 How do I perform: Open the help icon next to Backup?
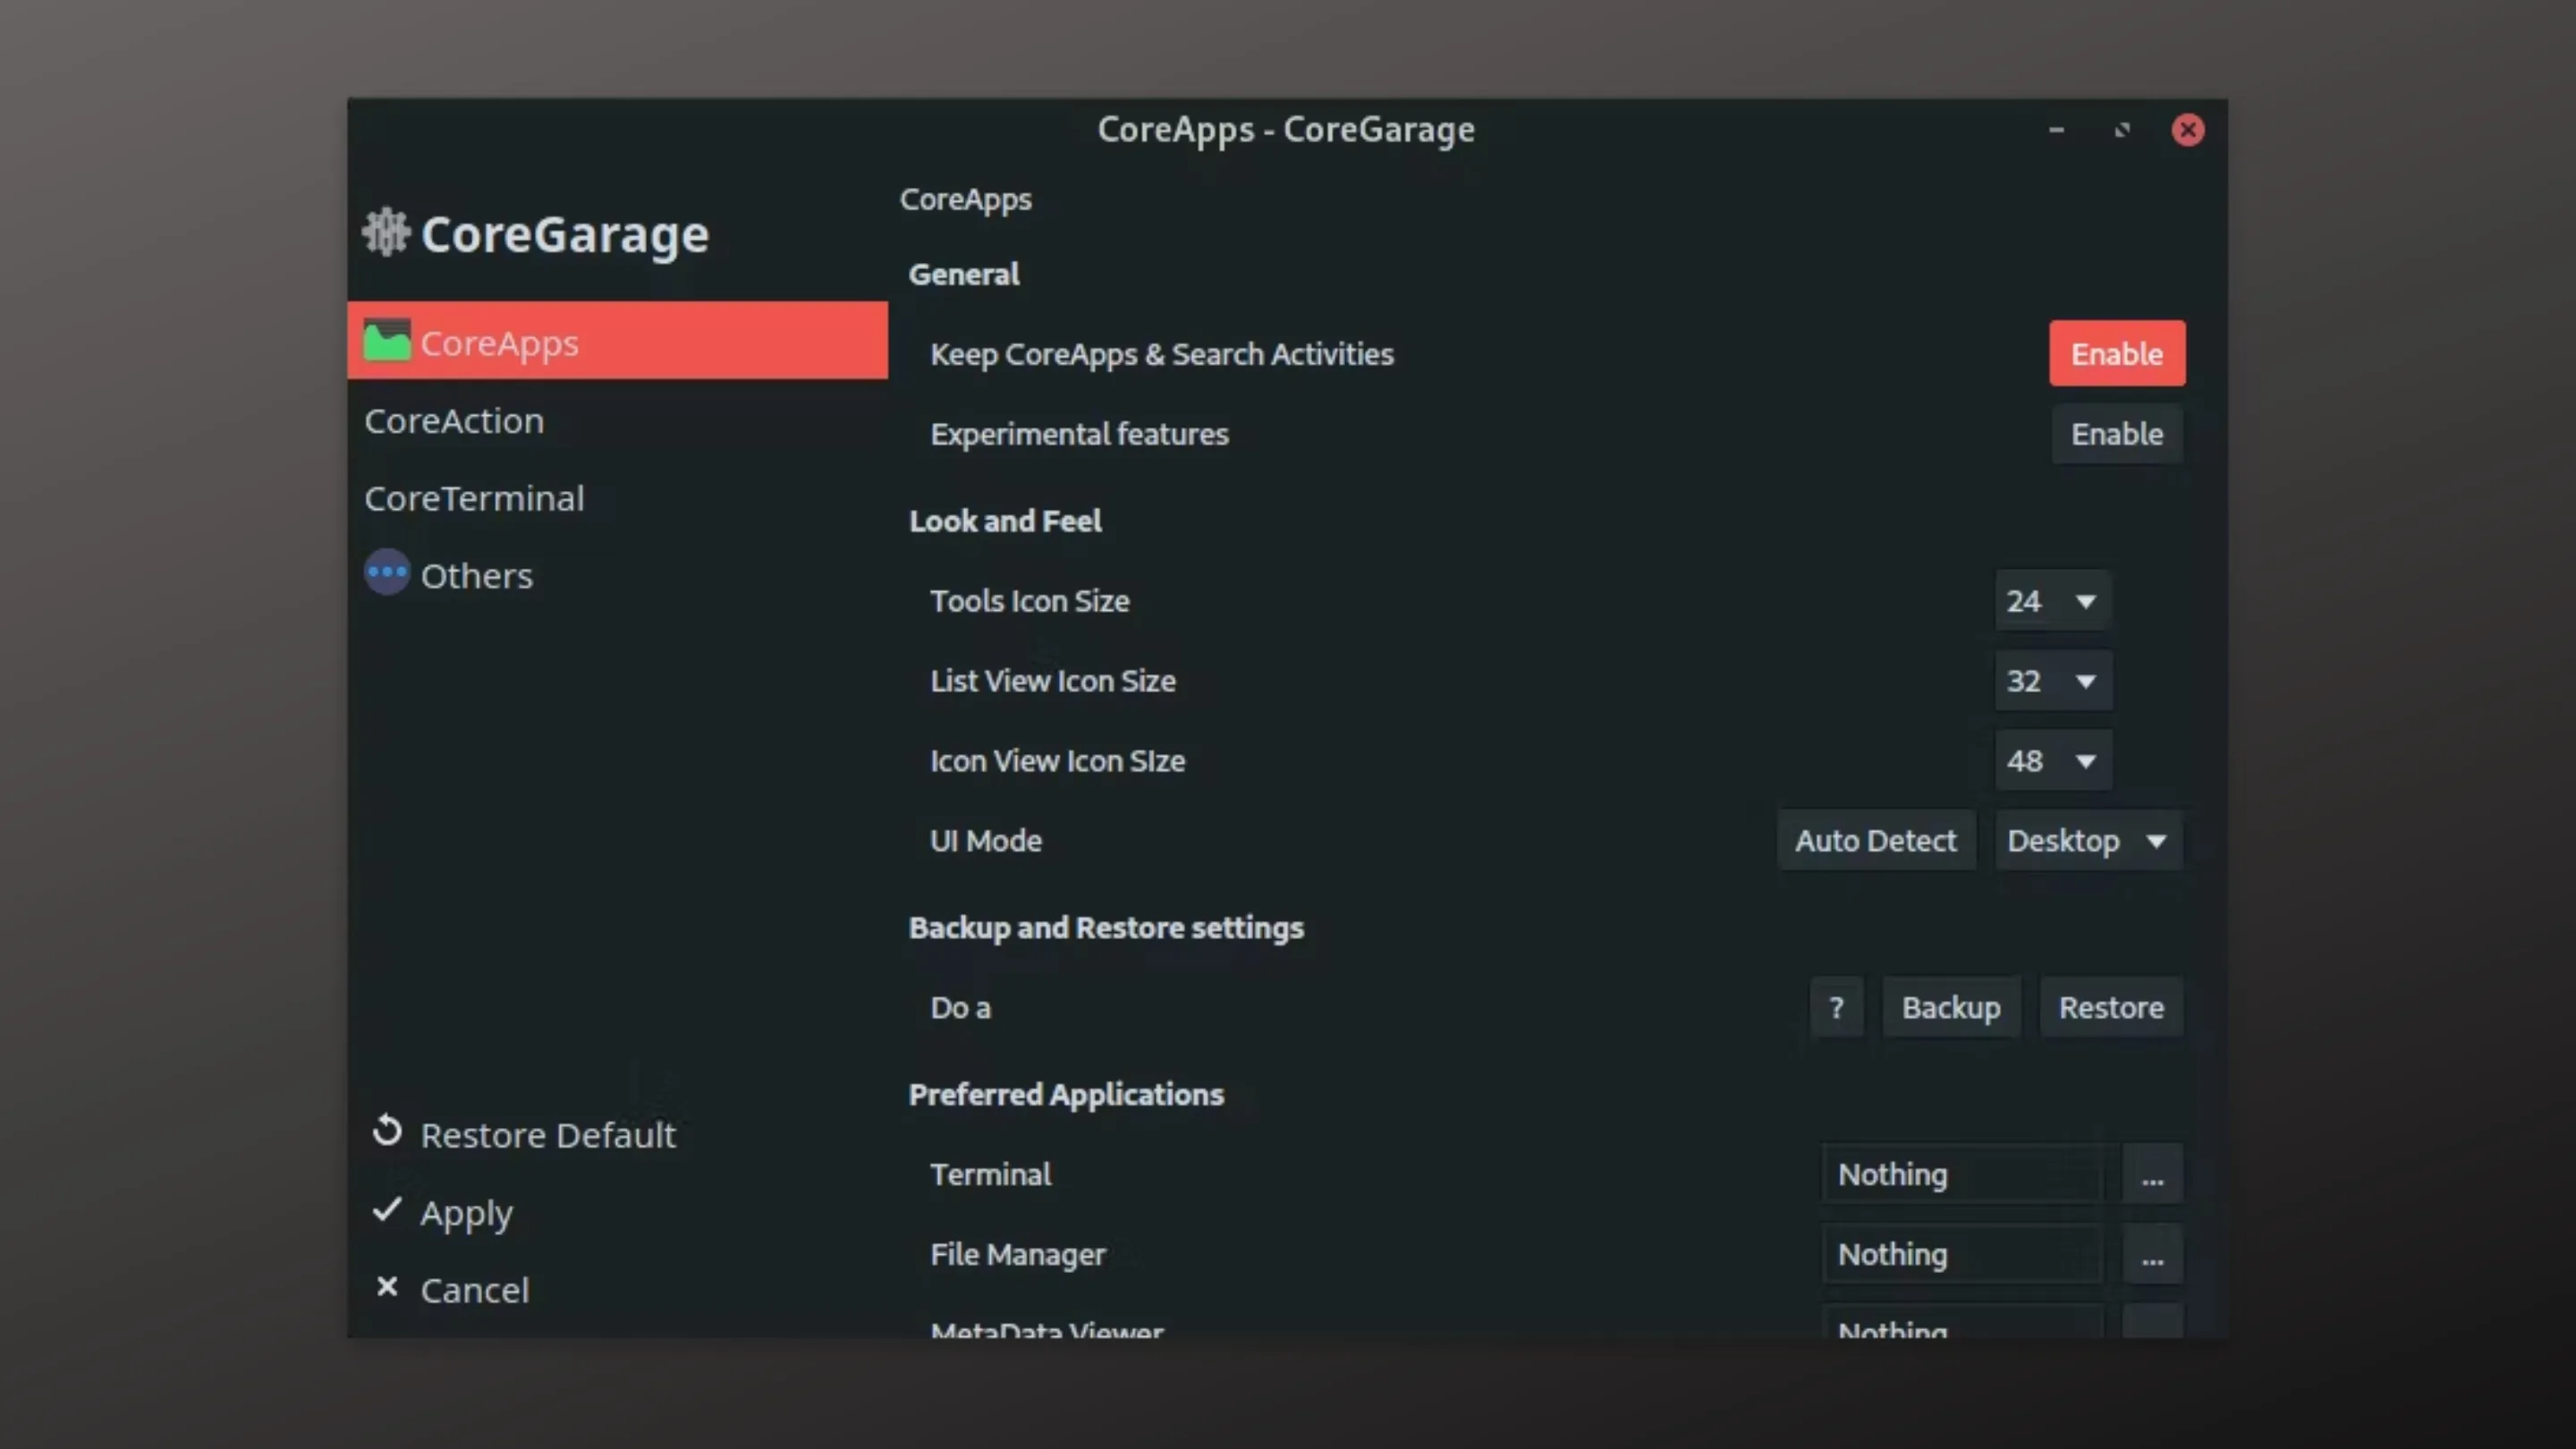(x=1836, y=1007)
